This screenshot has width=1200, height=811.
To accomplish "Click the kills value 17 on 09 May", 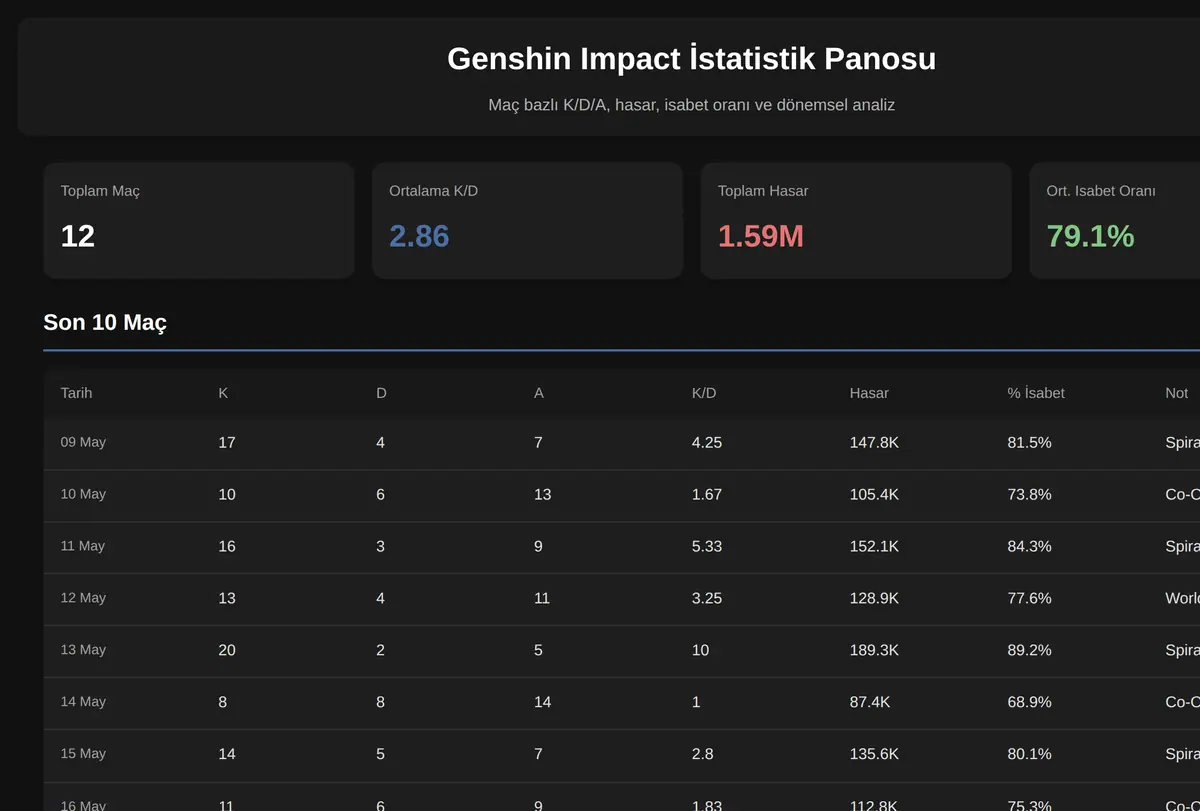I will pyautogui.click(x=227, y=442).
